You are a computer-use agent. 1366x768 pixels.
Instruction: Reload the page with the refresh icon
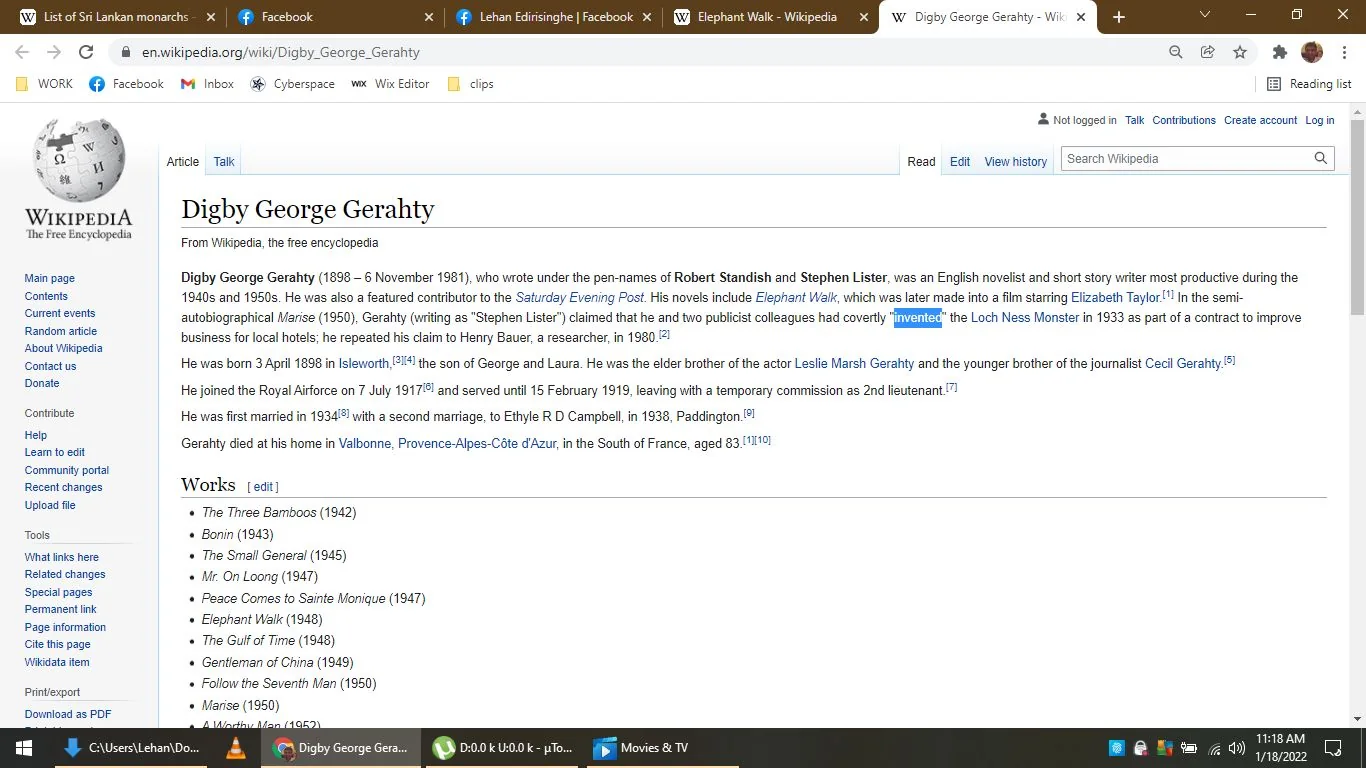click(86, 52)
